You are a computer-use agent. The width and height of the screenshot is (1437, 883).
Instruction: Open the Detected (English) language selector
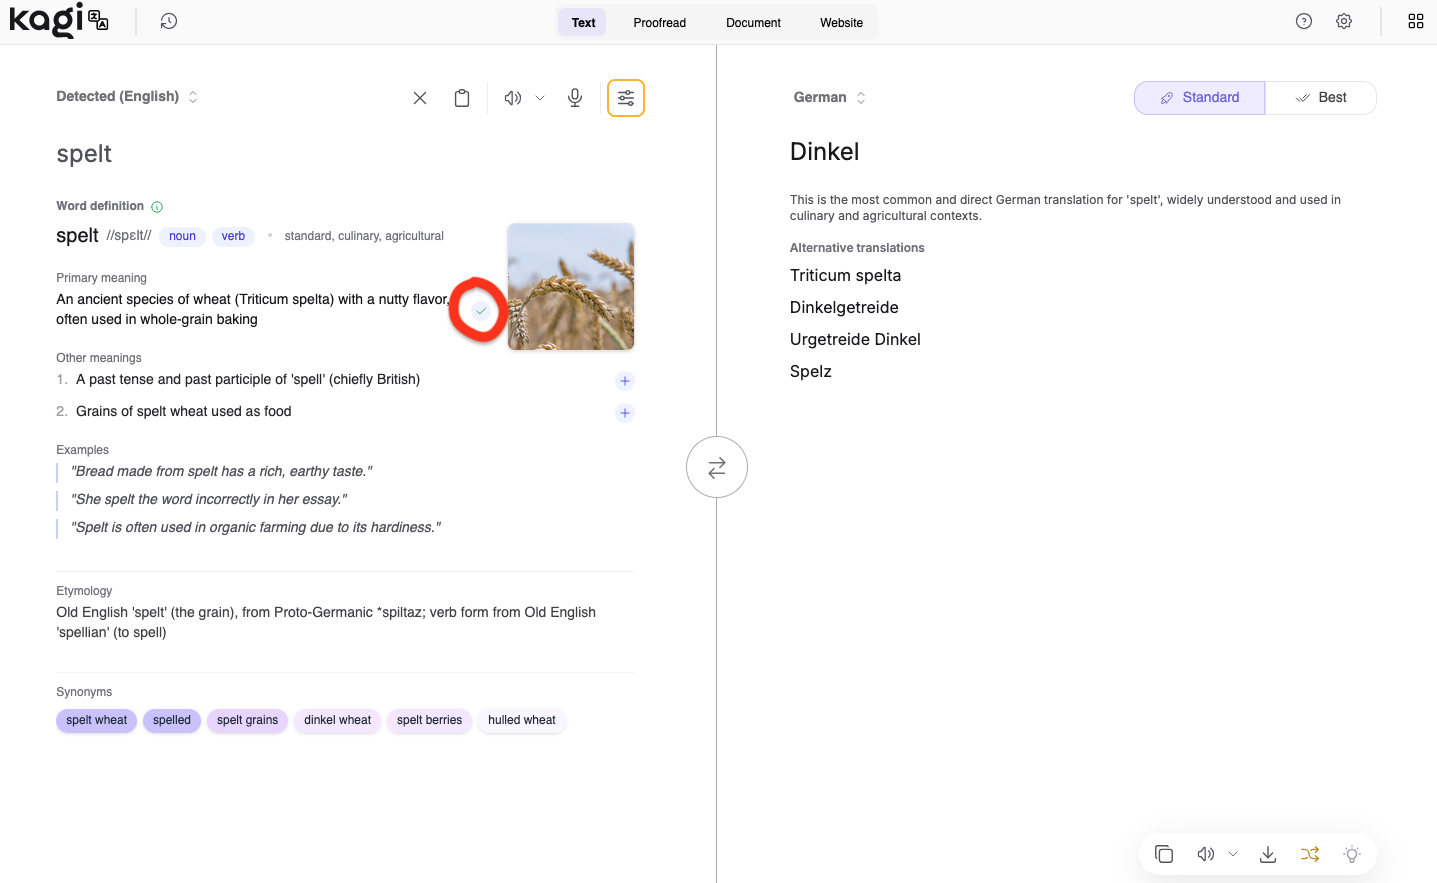127,97
